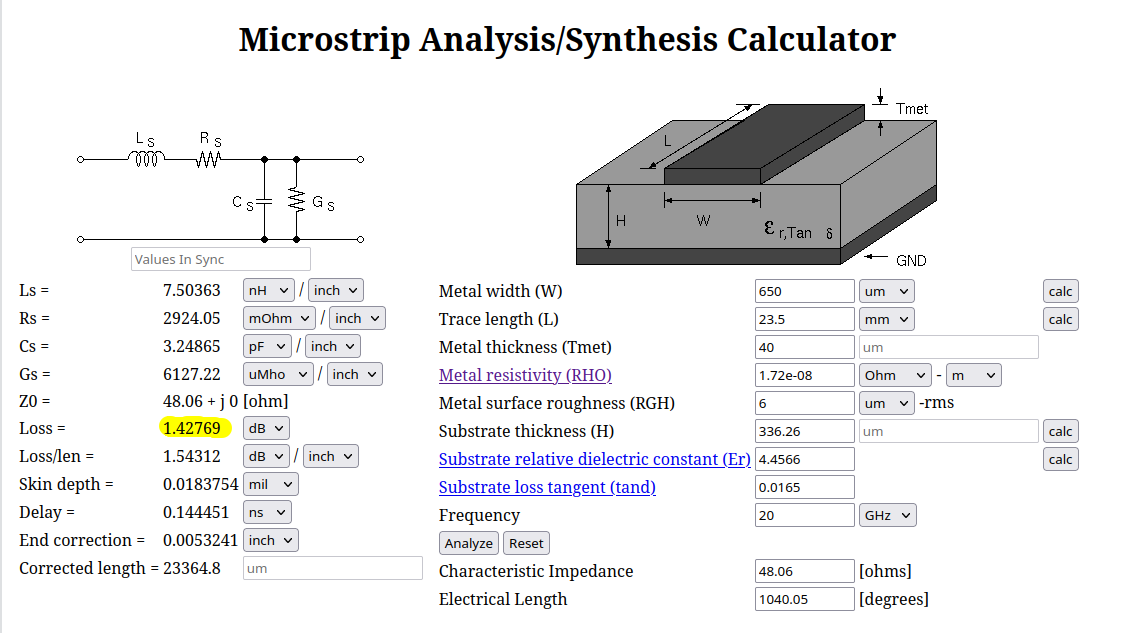Expand the Ls nH unit dropdown
The image size is (1127, 633).
coord(268,290)
